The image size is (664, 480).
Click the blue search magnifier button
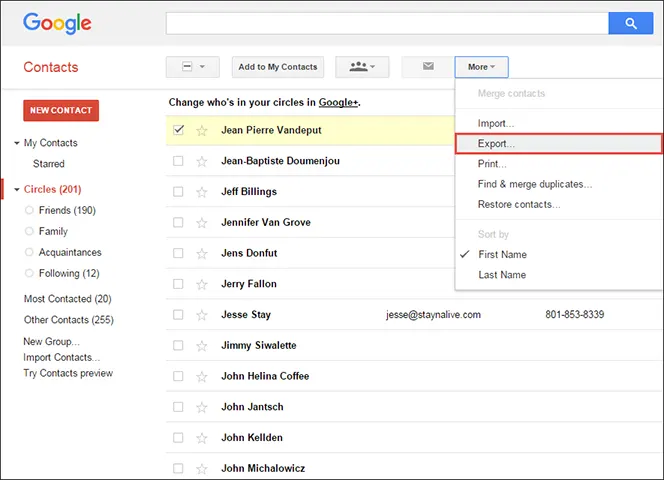[x=631, y=23]
